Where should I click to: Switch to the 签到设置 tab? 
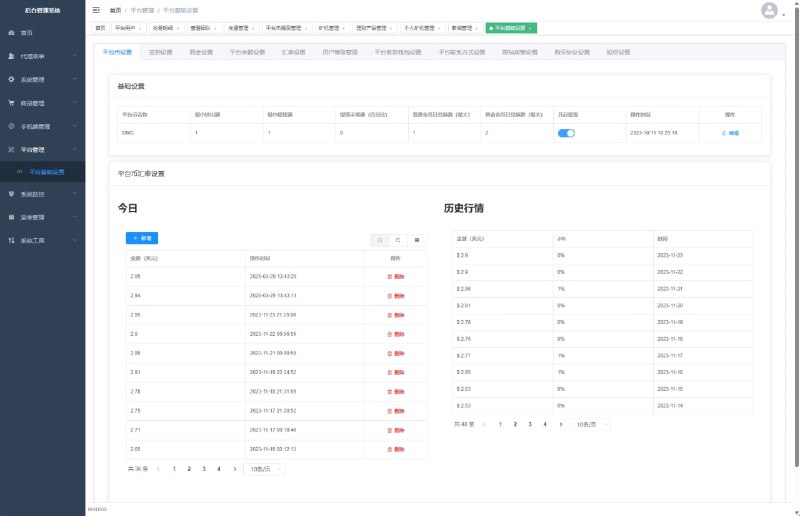point(160,51)
